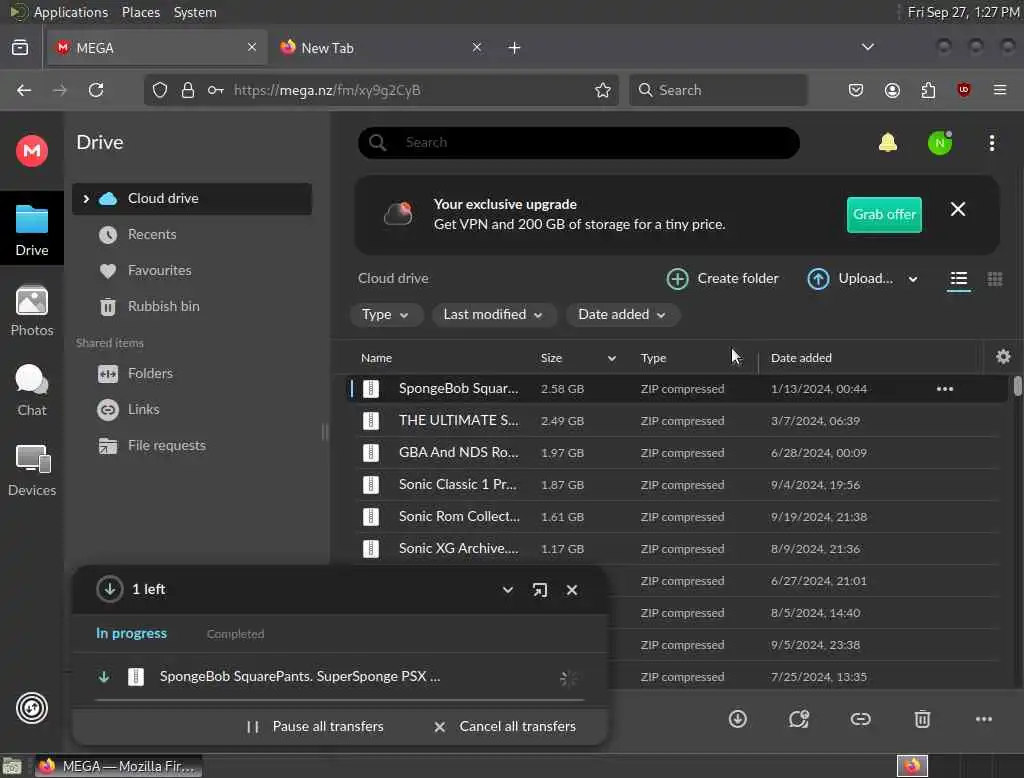Viewport: 1024px width, 778px height.
Task: Open Firefox extensions puzzle icon
Action: pyautogui.click(x=928, y=90)
